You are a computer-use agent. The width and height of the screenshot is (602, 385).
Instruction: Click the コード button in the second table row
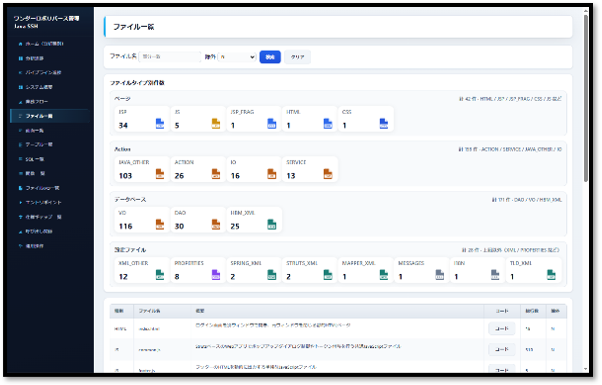point(502,349)
